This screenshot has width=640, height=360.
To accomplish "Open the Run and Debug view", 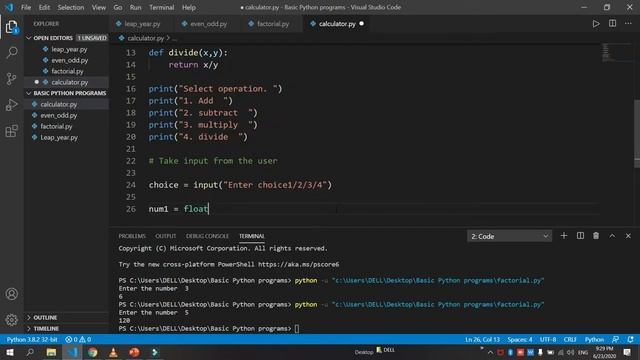I will pos(12,105).
